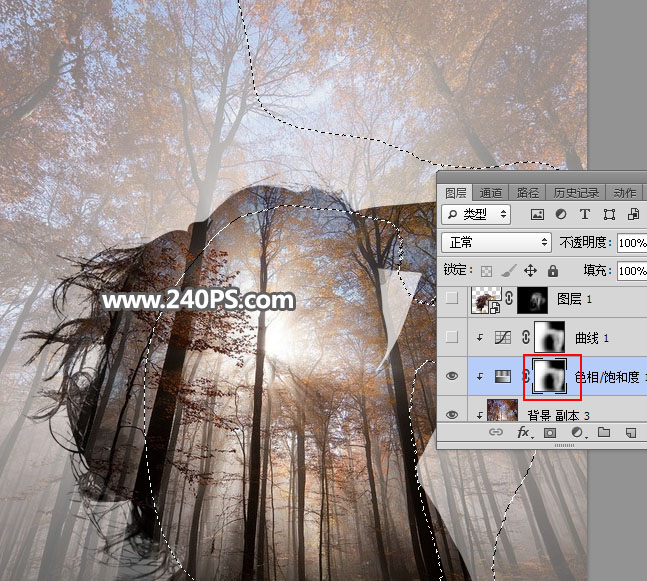647x581 pixels.
Task: Click mask link chain on 图层 1
Action: click(x=509, y=298)
